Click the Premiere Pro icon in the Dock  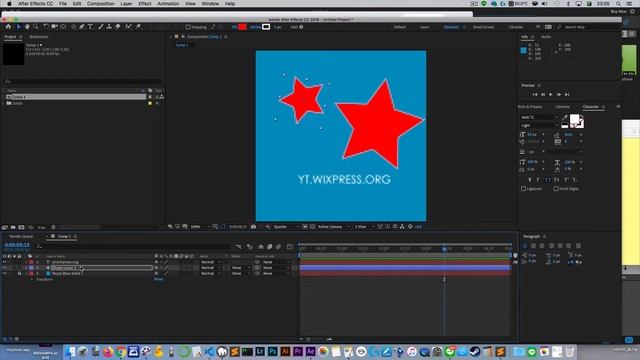point(298,351)
